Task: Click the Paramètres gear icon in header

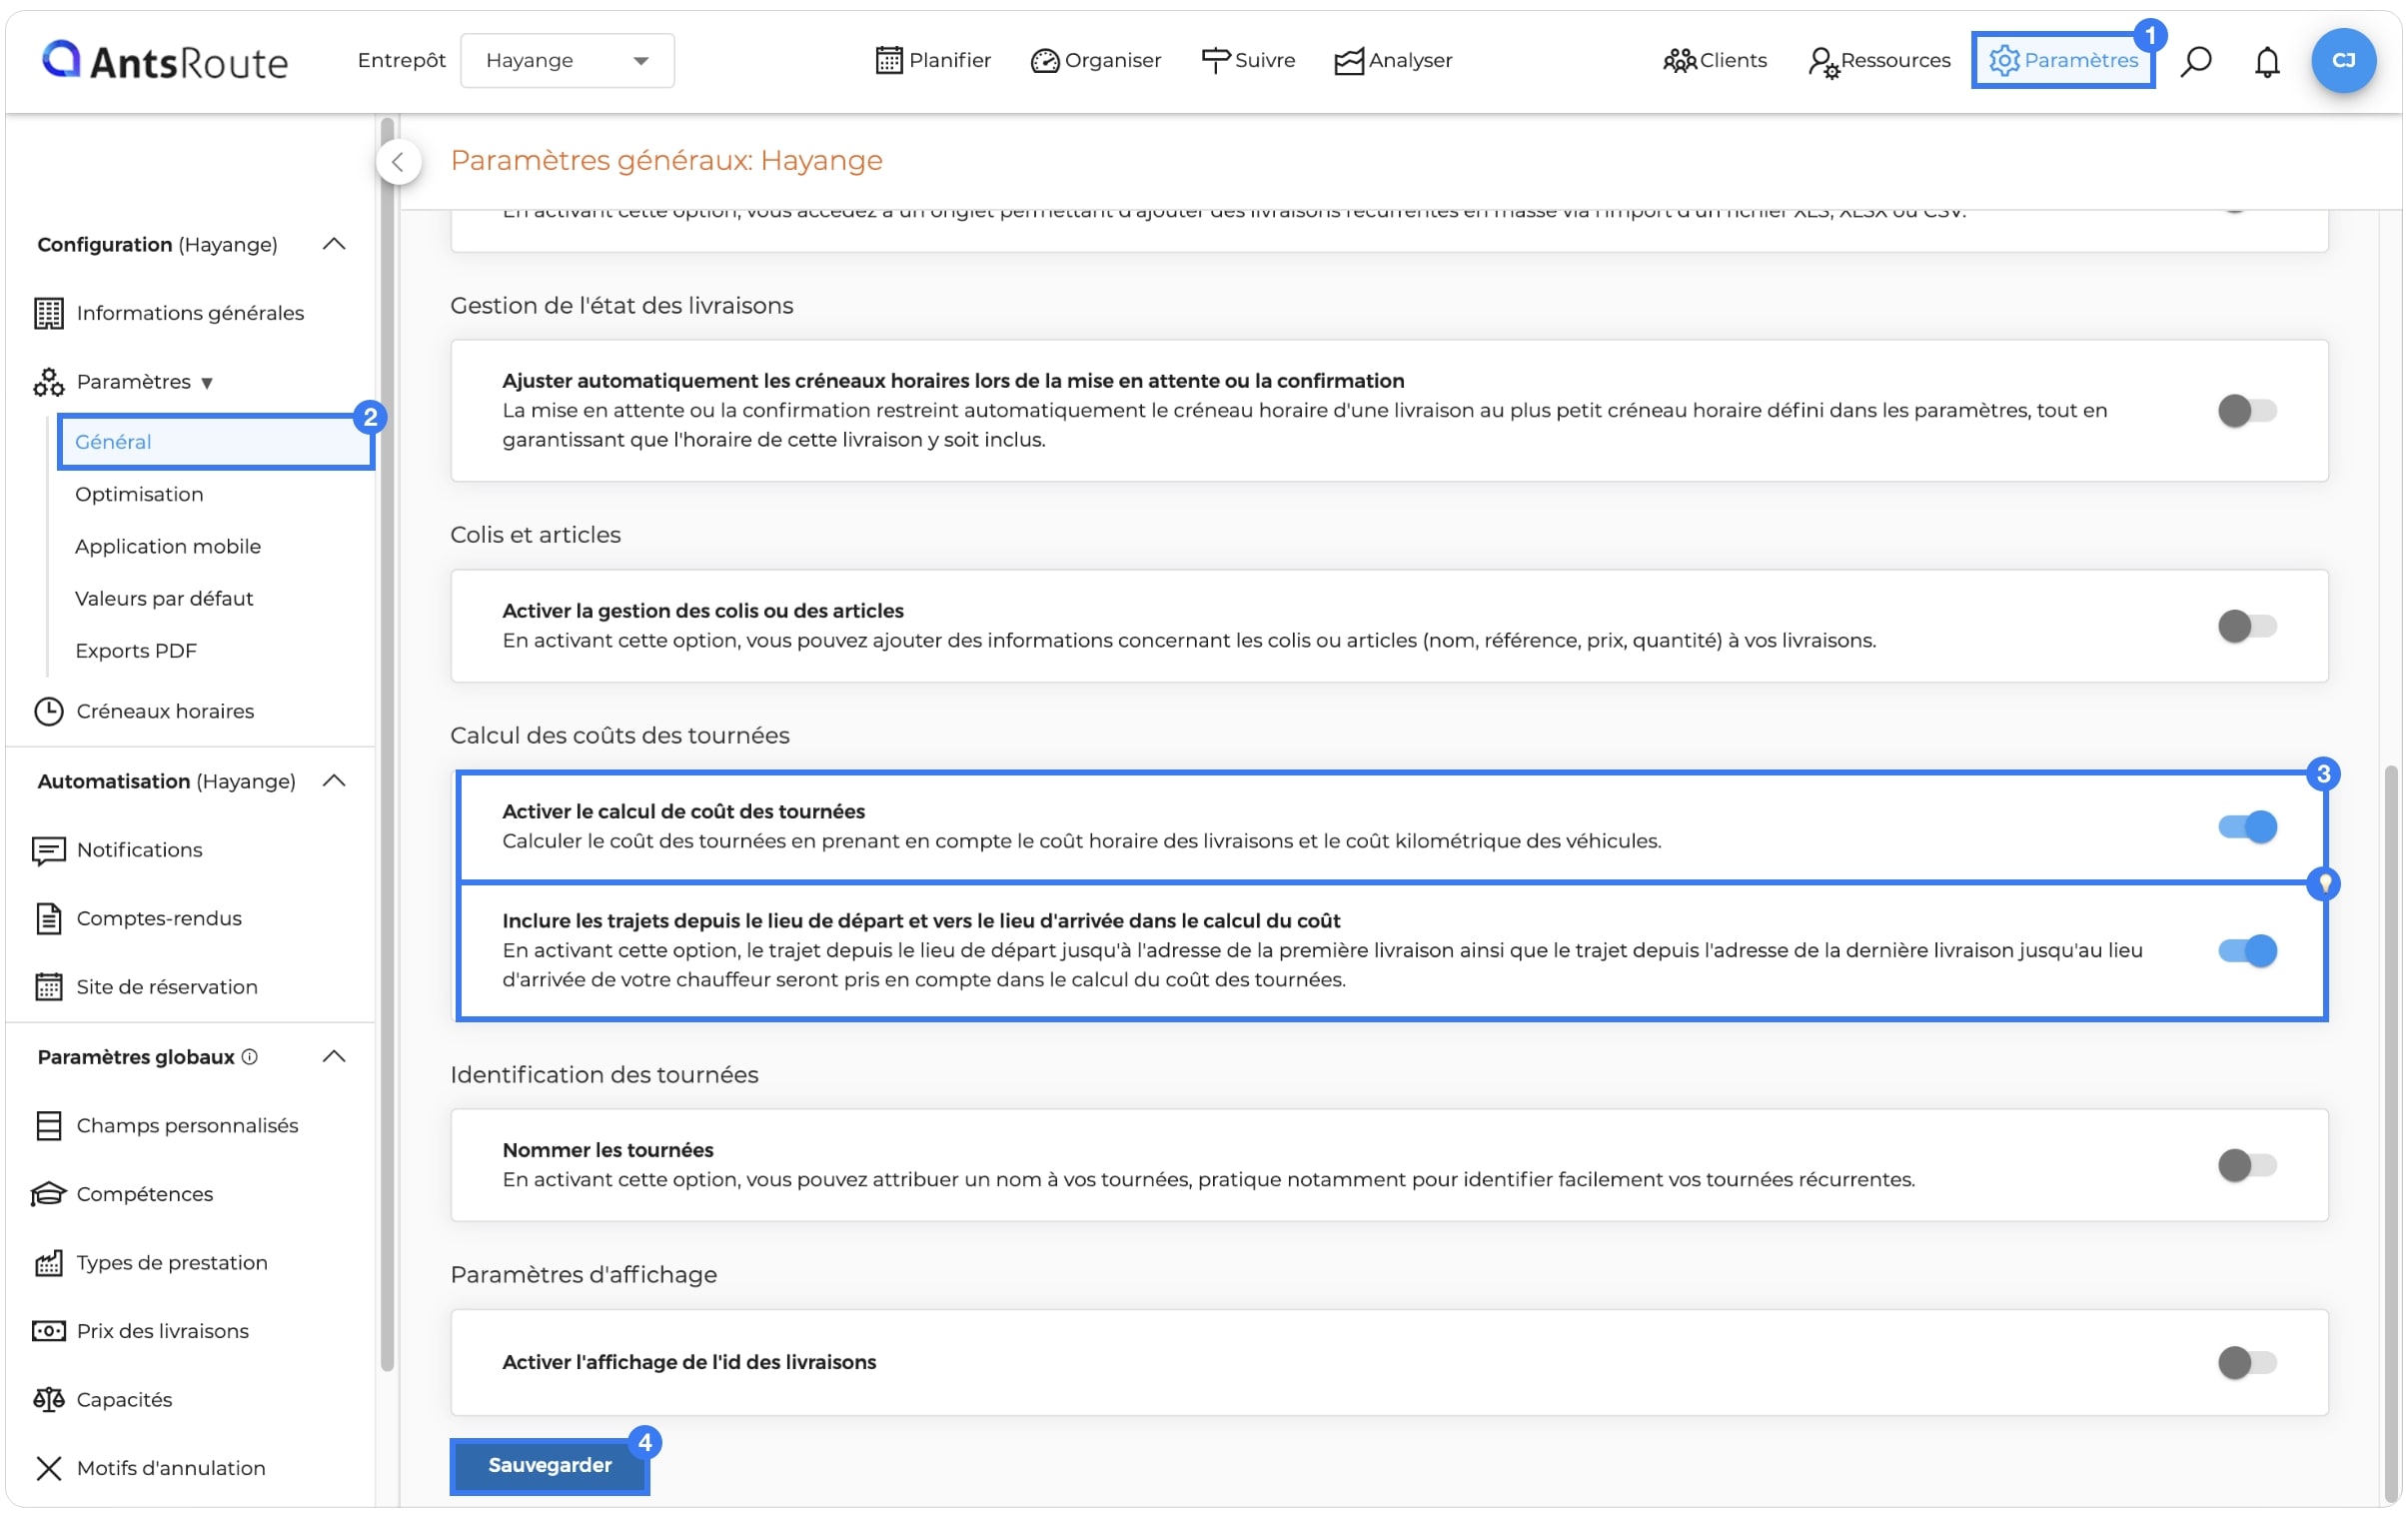Action: tap(2003, 61)
